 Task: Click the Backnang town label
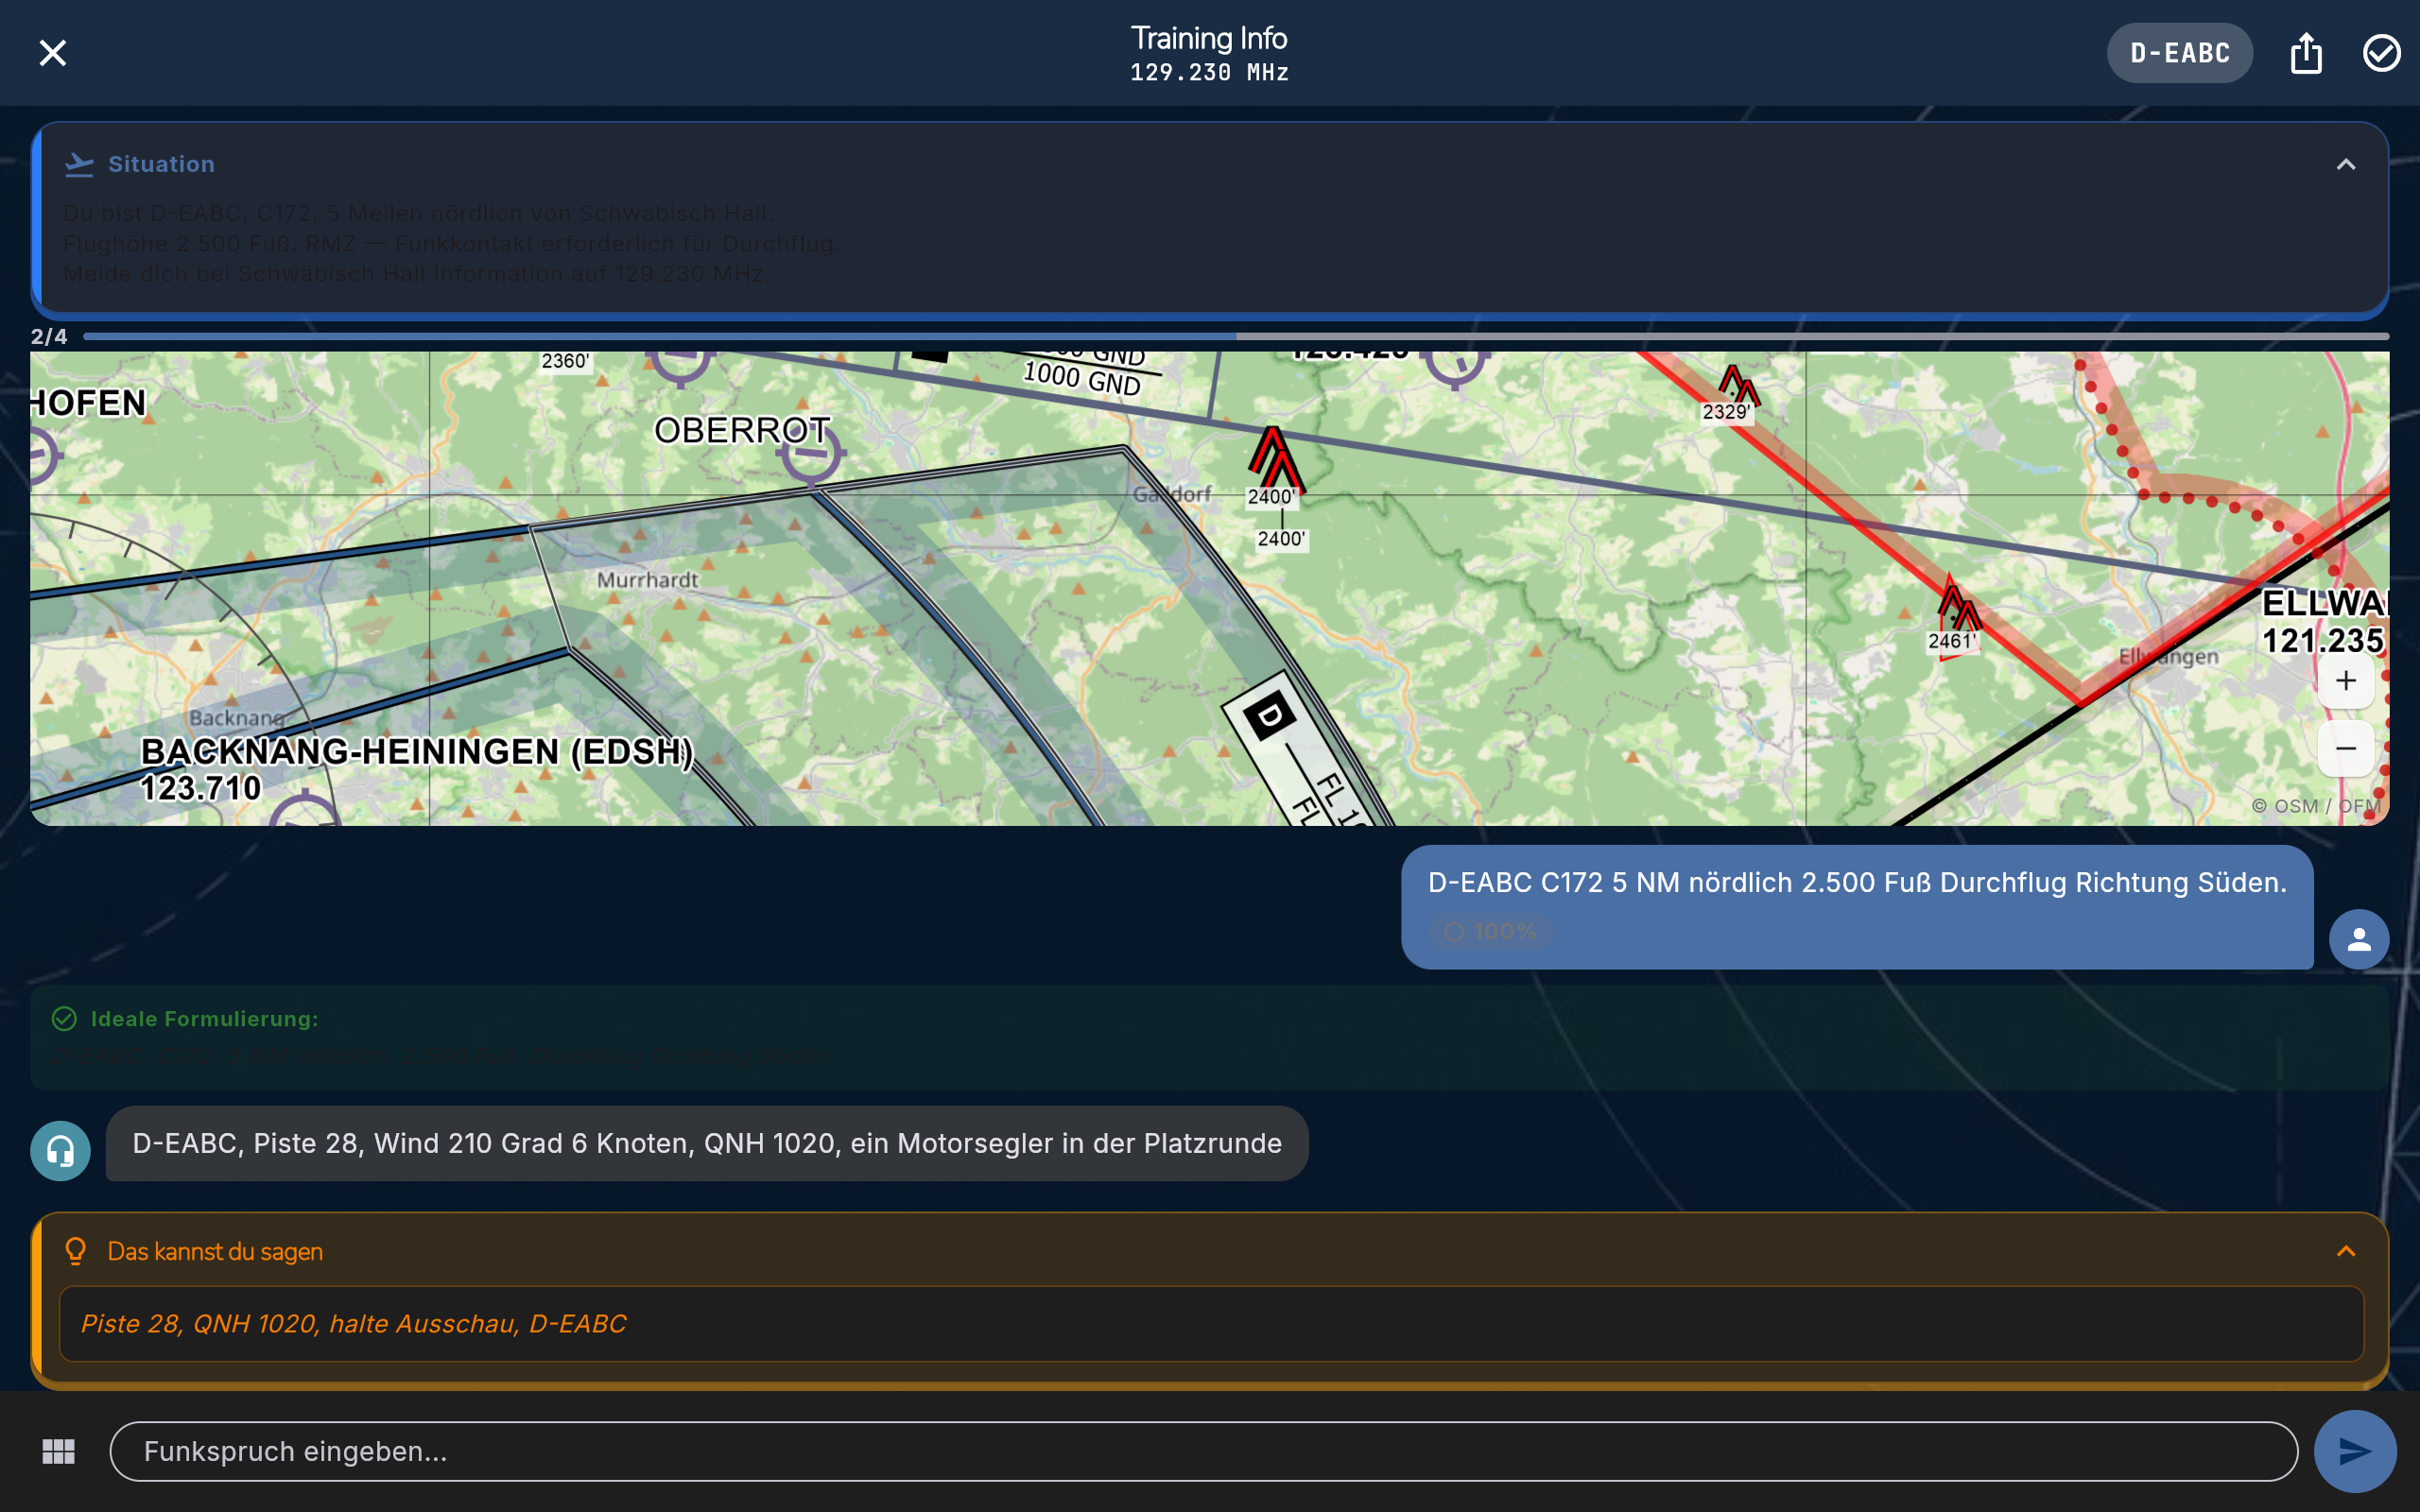236,718
